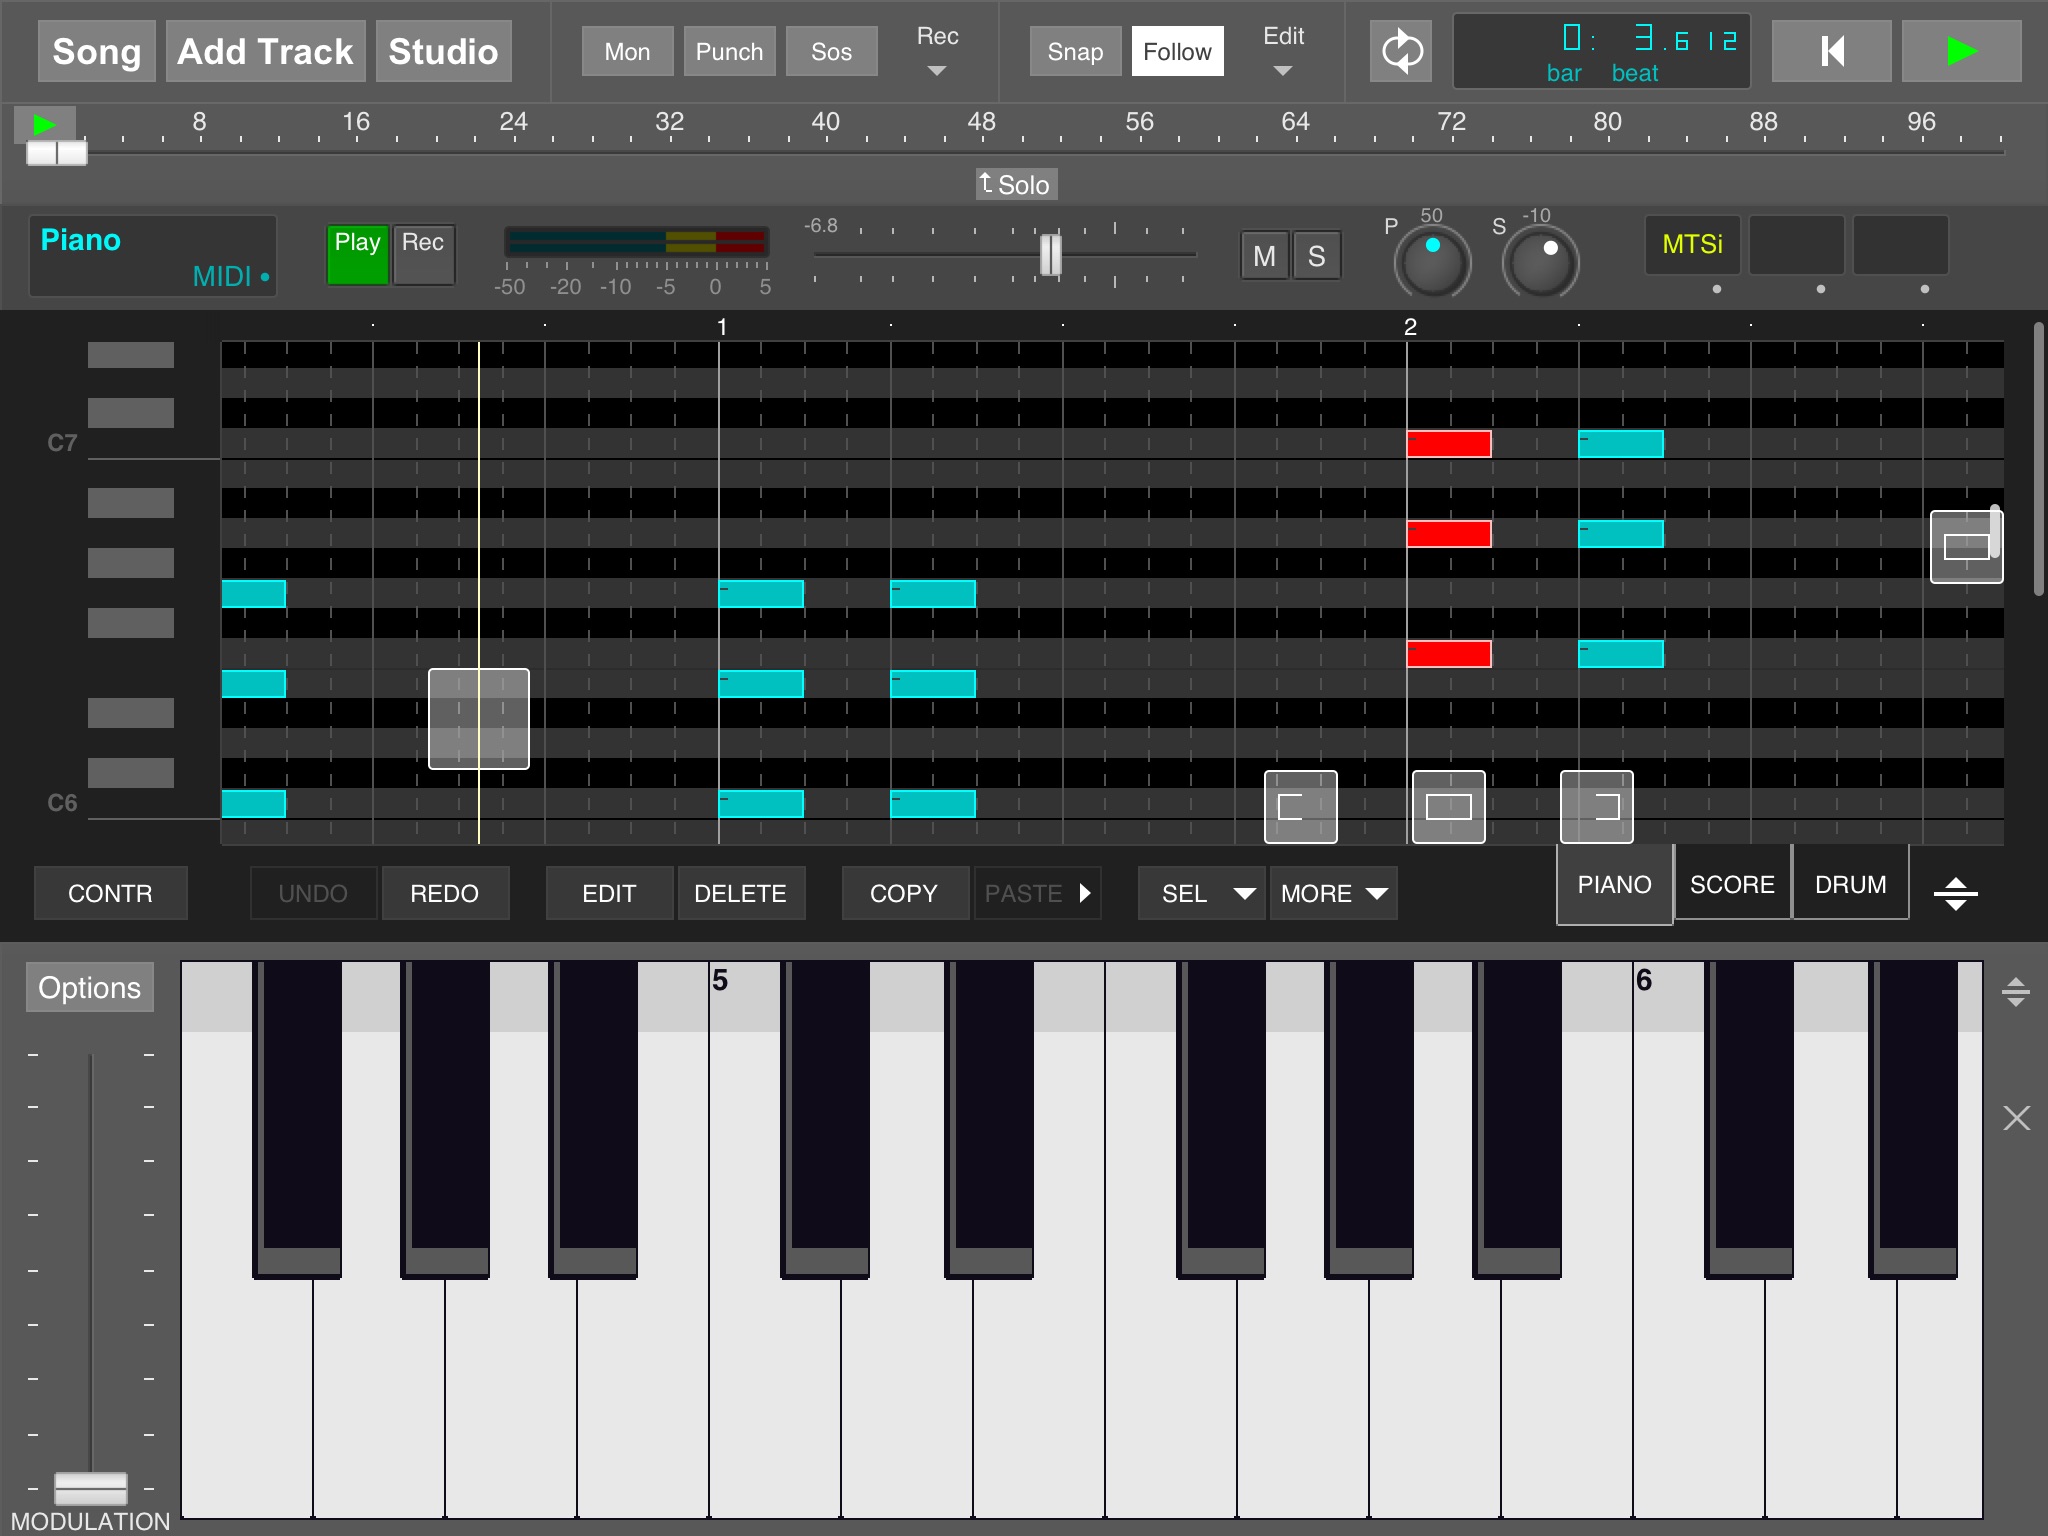Click the COPY button
The image size is (2048, 1536).
pos(905,893)
